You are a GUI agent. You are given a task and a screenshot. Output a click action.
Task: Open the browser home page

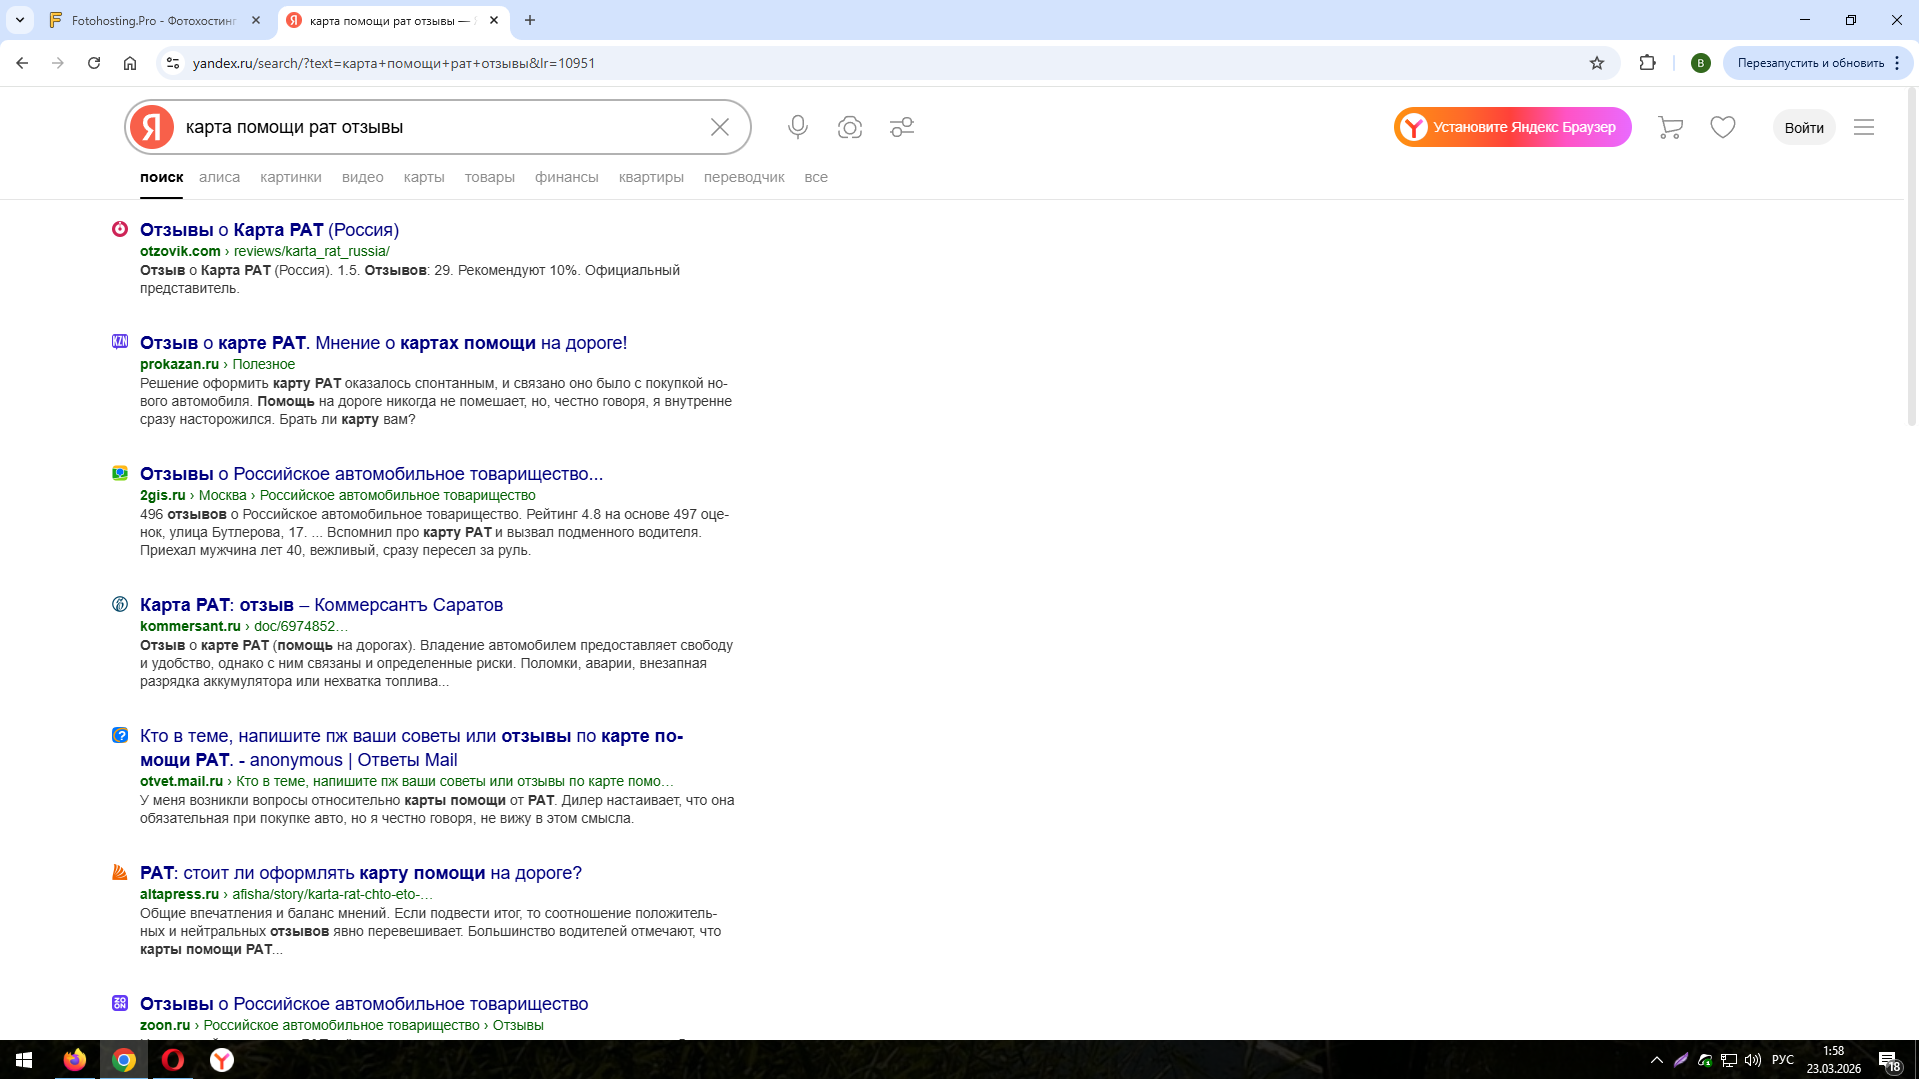130,63
